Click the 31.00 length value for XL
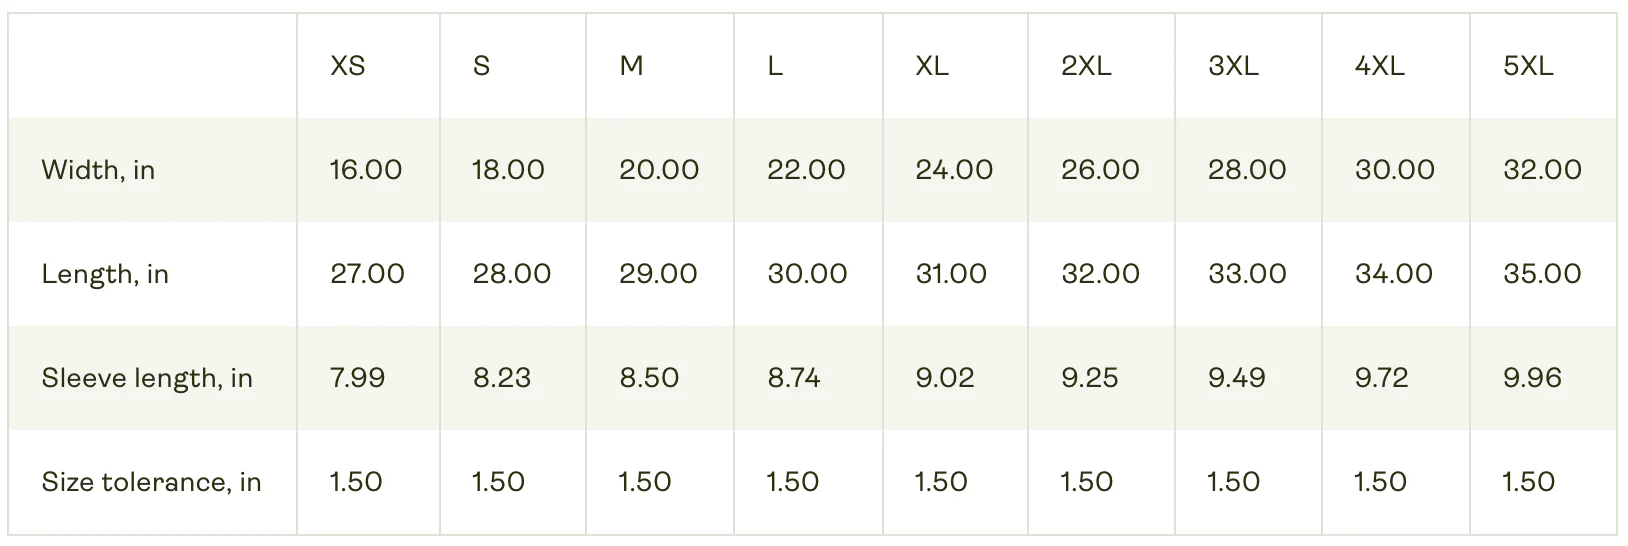Viewport: 1628px width, 546px height. click(x=951, y=274)
